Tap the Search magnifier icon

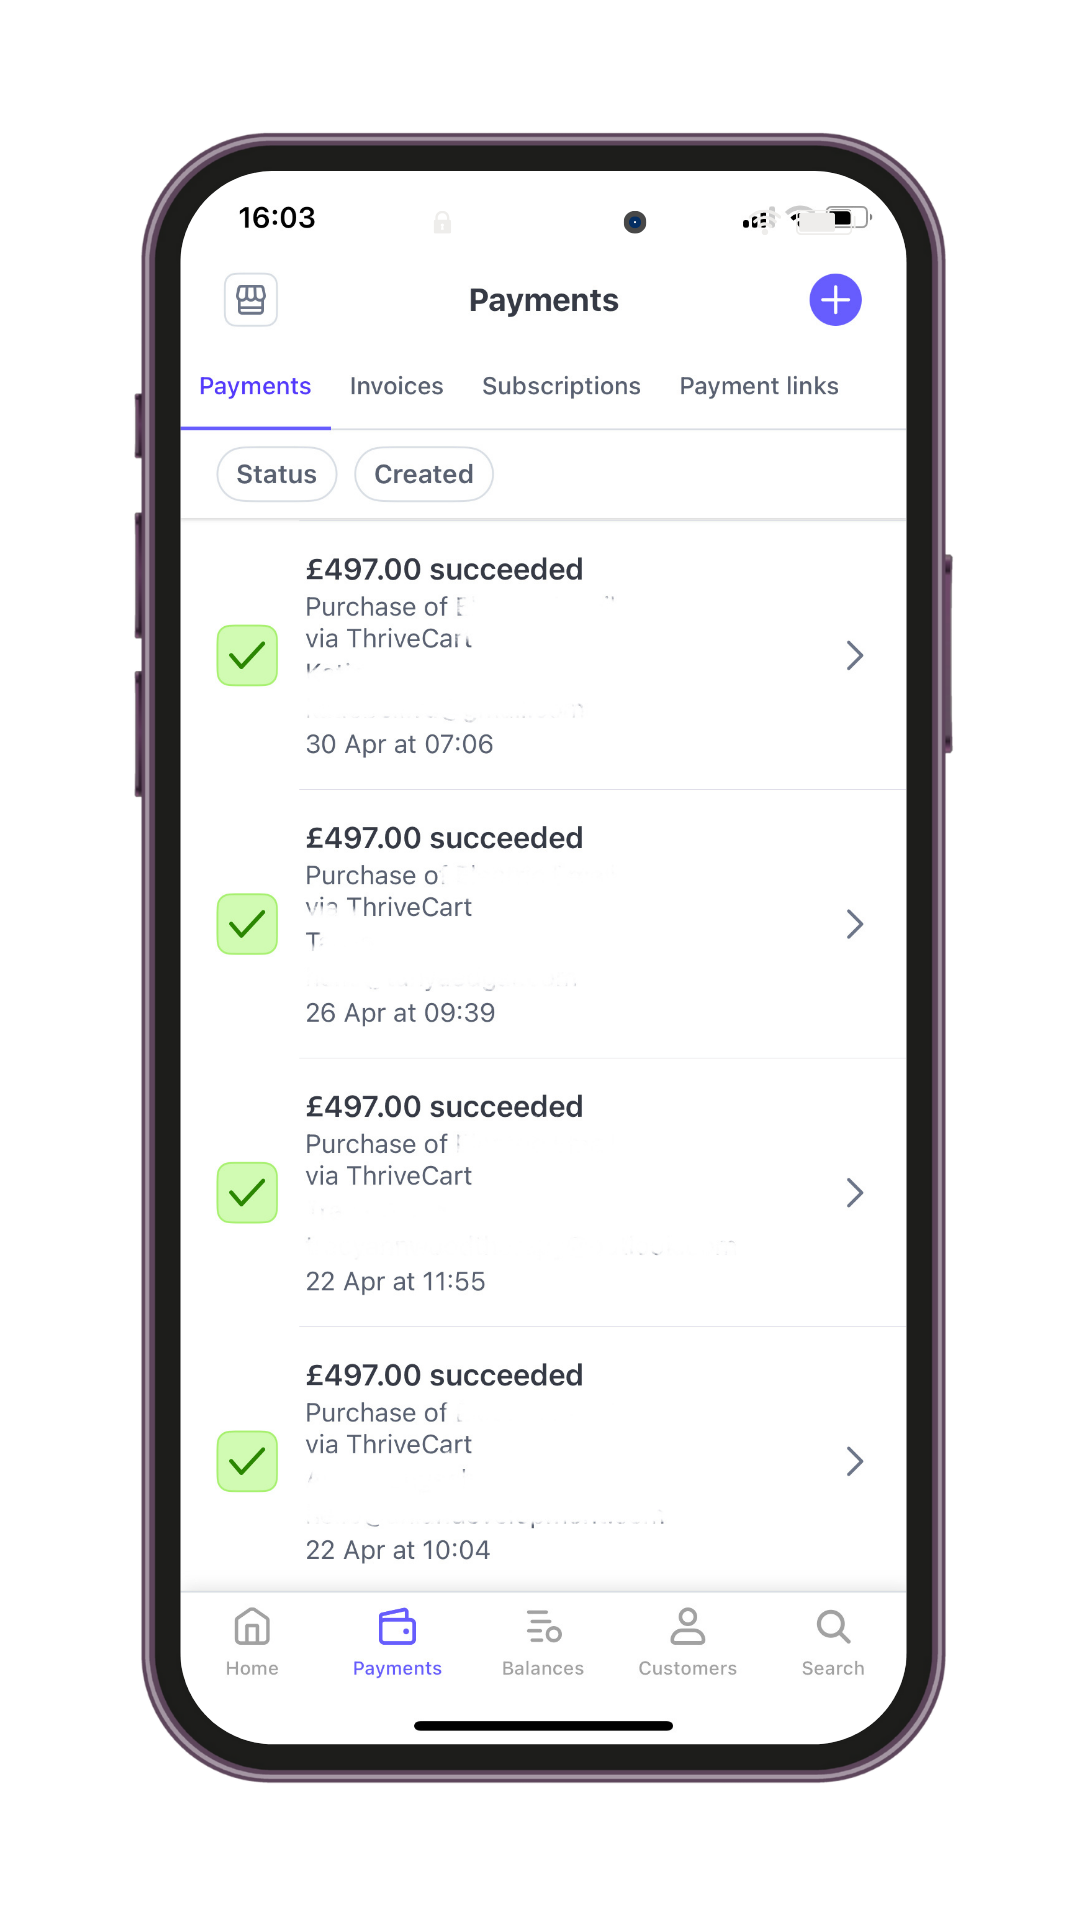pyautogui.click(x=833, y=1627)
